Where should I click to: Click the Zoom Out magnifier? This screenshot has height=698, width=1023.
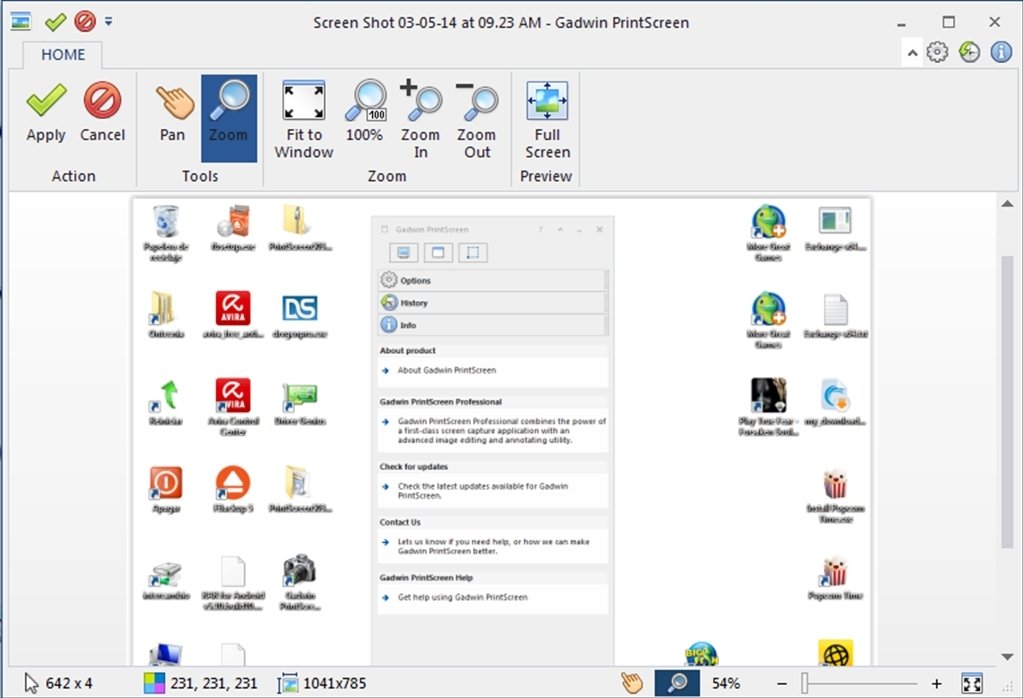pos(477,120)
